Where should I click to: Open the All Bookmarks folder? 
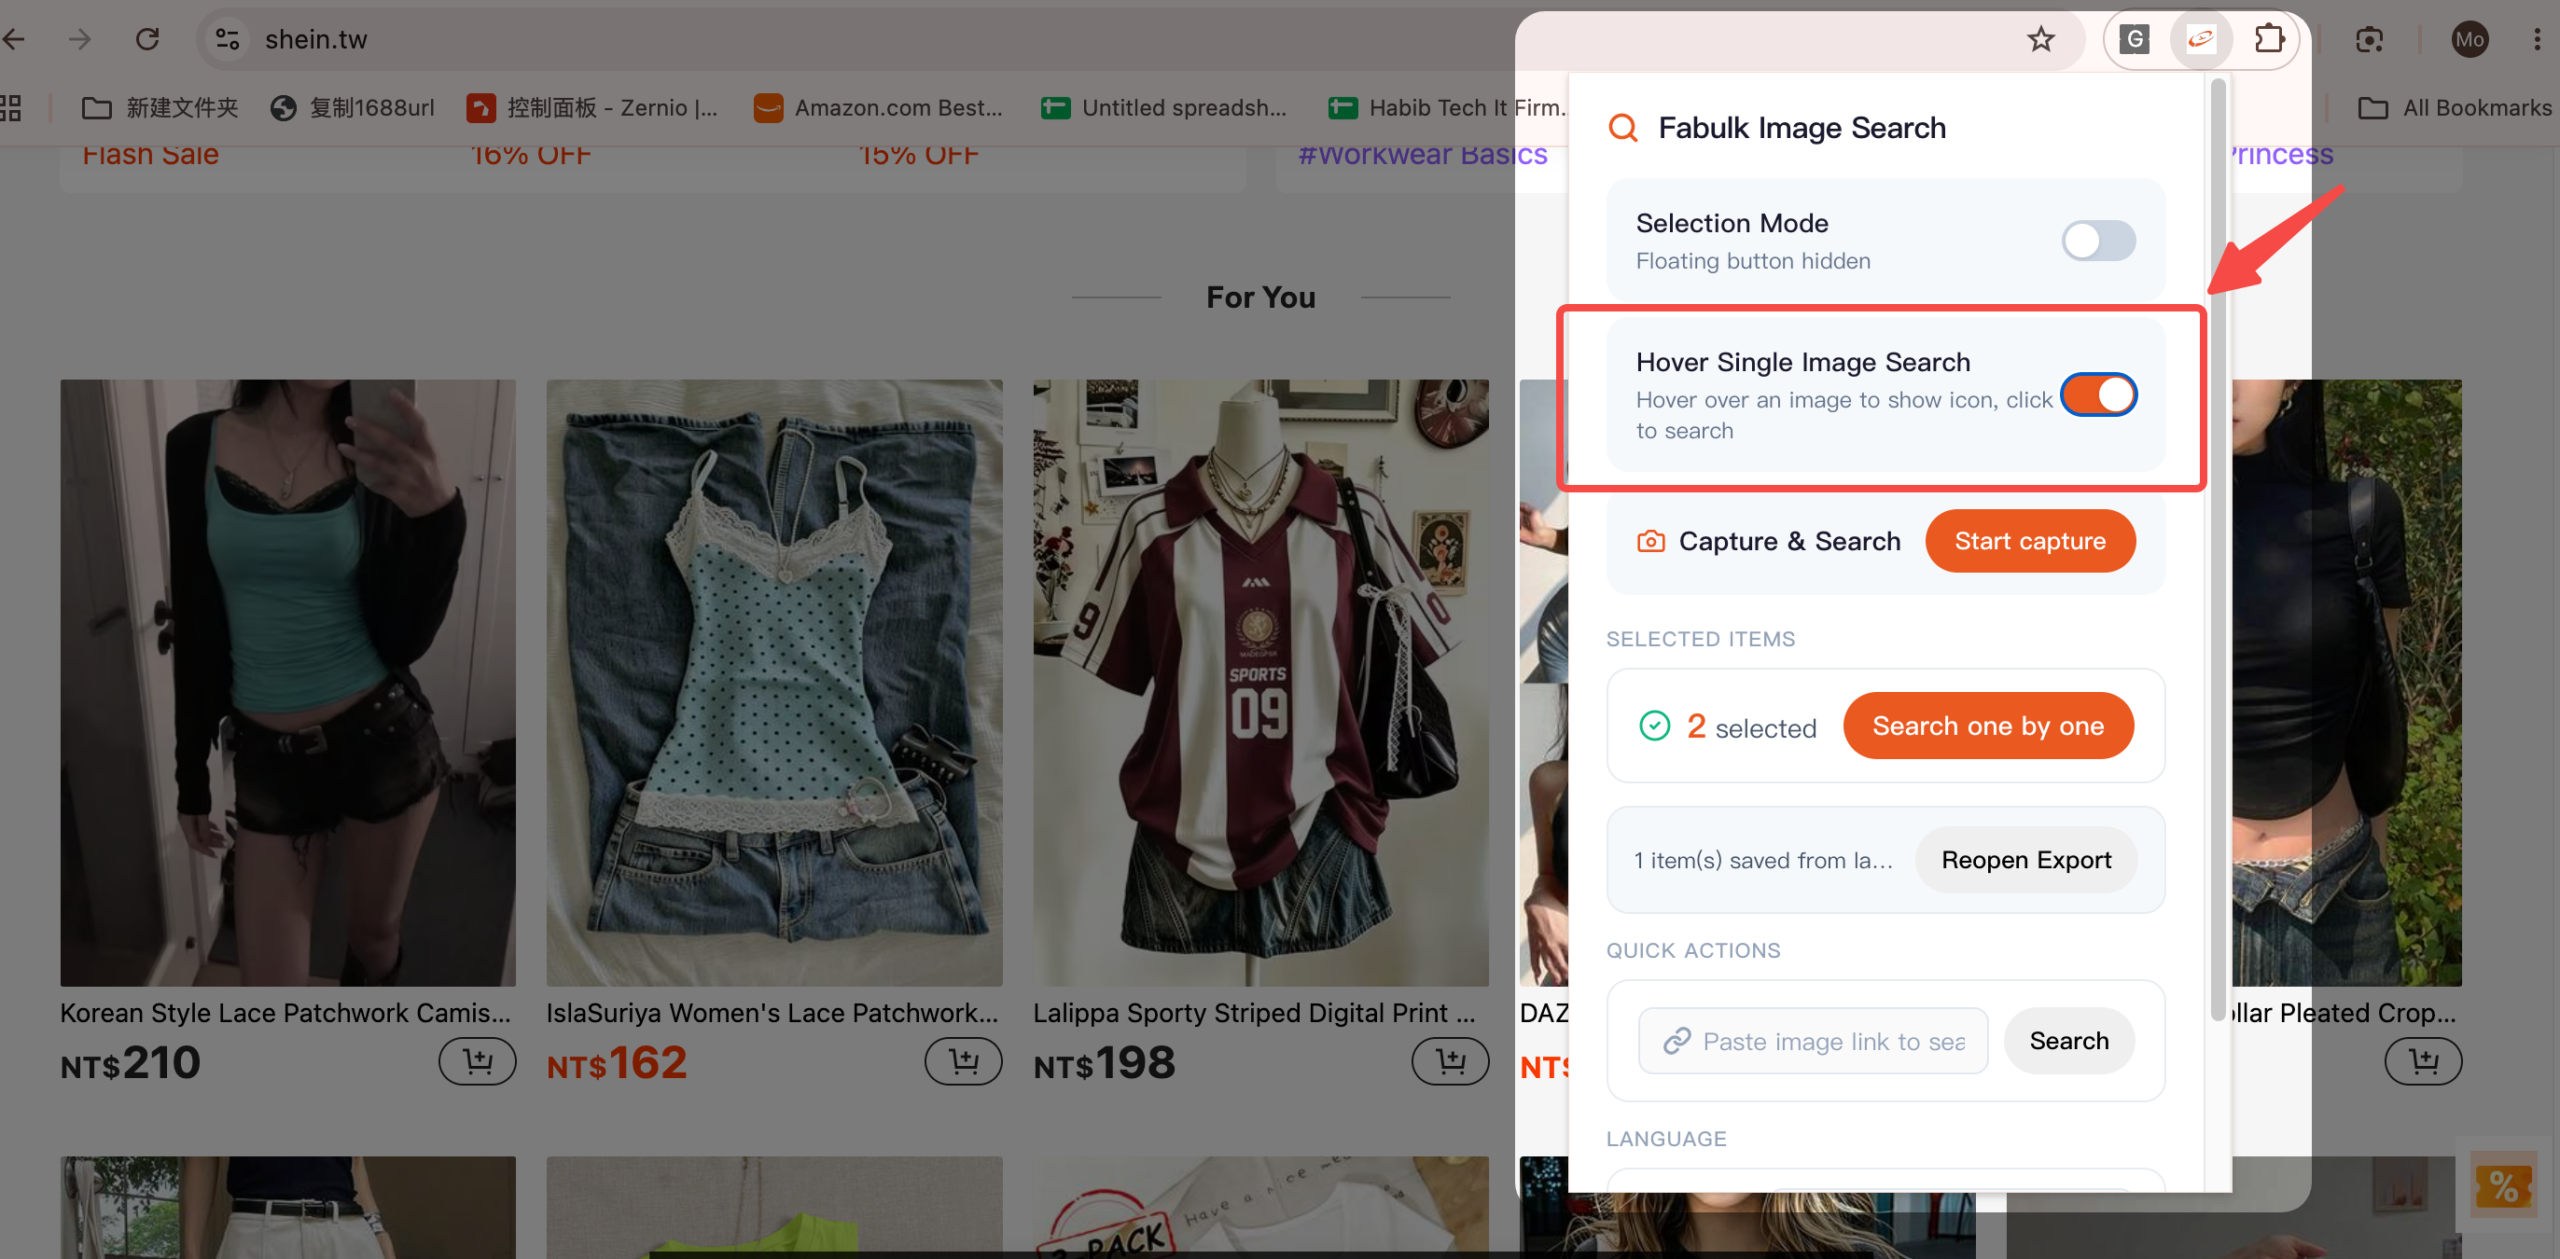pyautogui.click(x=2455, y=107)
